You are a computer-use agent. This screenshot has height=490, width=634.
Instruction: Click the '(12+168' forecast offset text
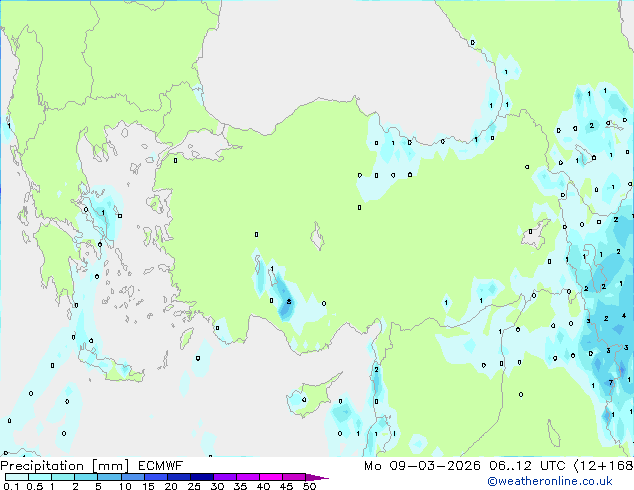pyautogui.click(x=603, y=466)
